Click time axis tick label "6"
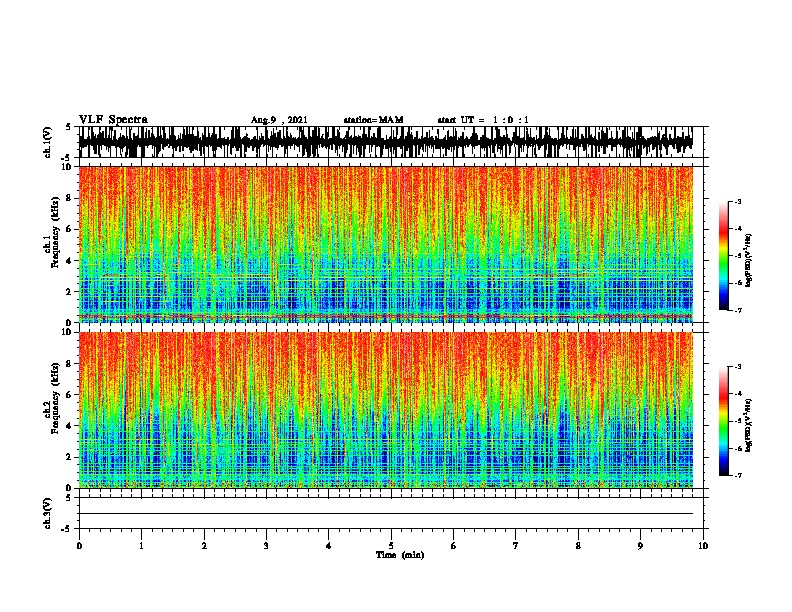 click(x=453, y=546)
